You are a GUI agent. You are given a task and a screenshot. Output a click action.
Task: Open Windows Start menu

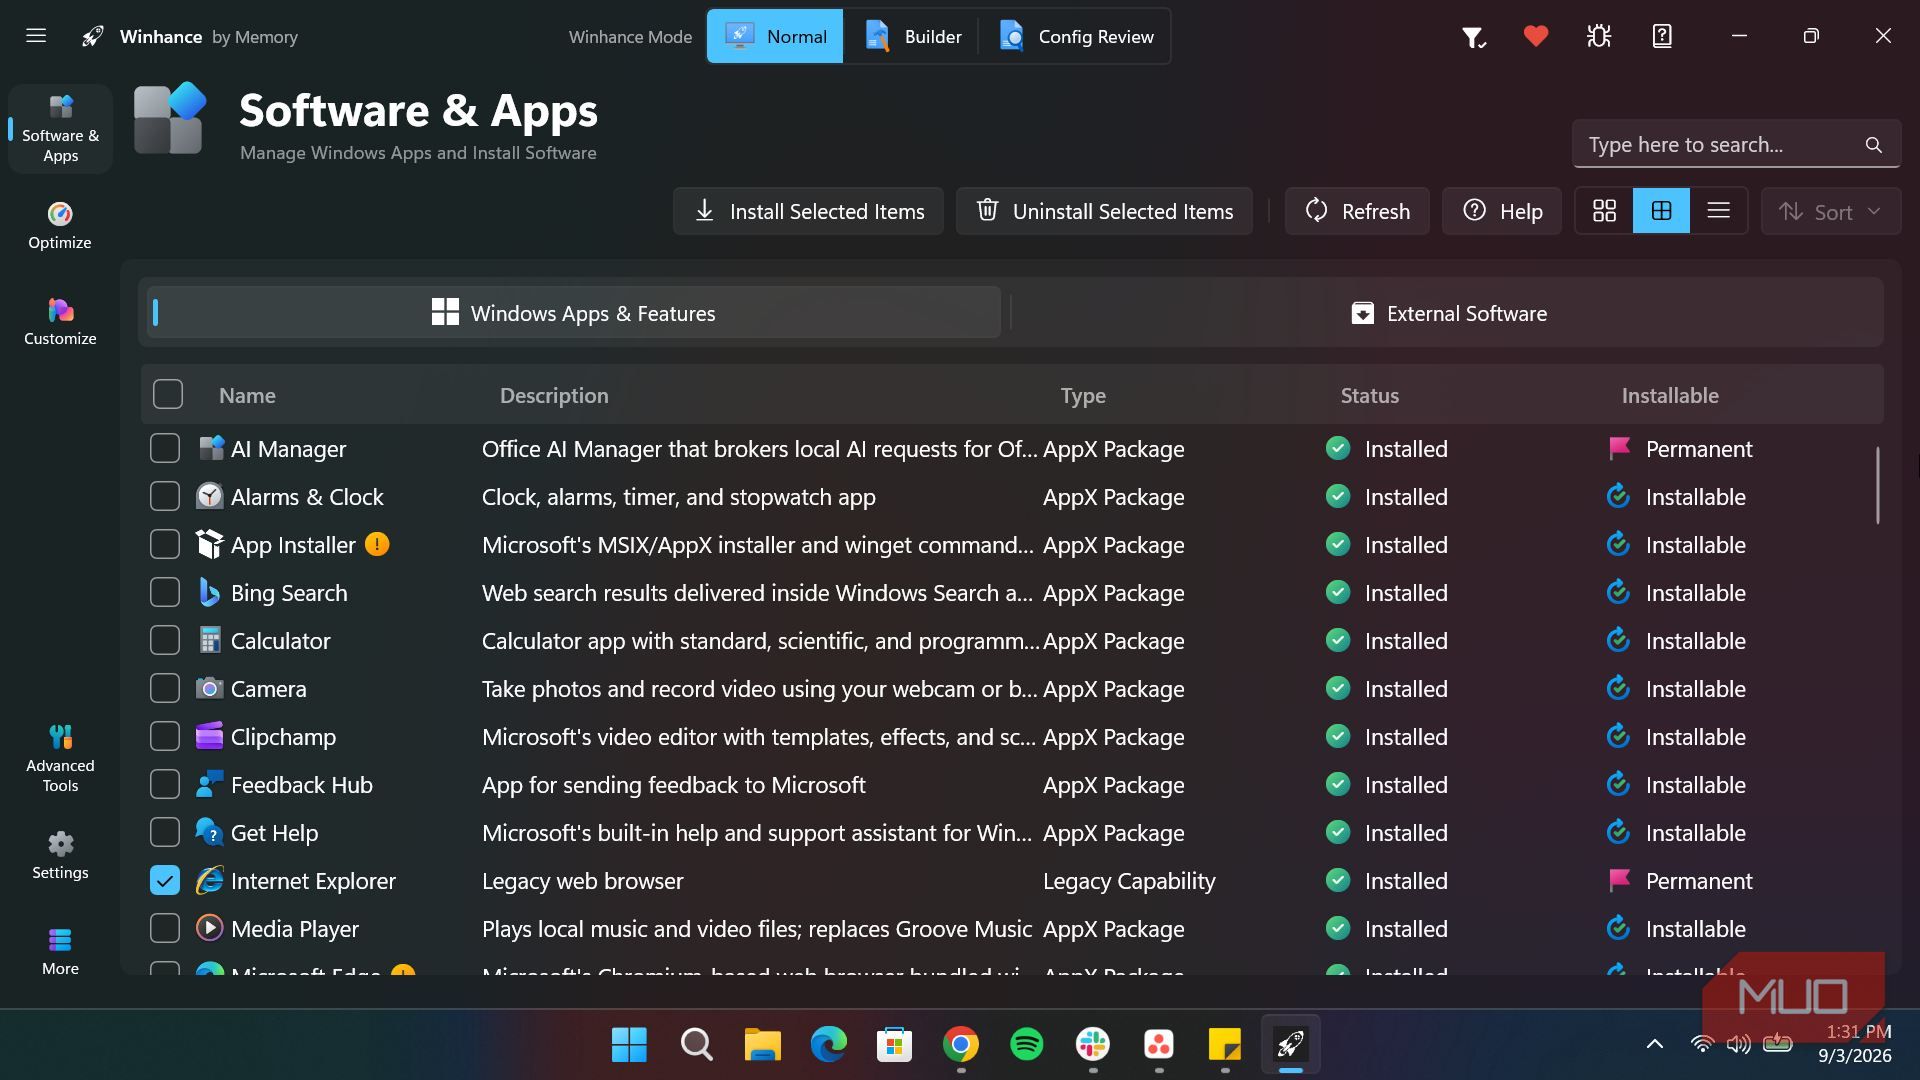pos(629,1045)
